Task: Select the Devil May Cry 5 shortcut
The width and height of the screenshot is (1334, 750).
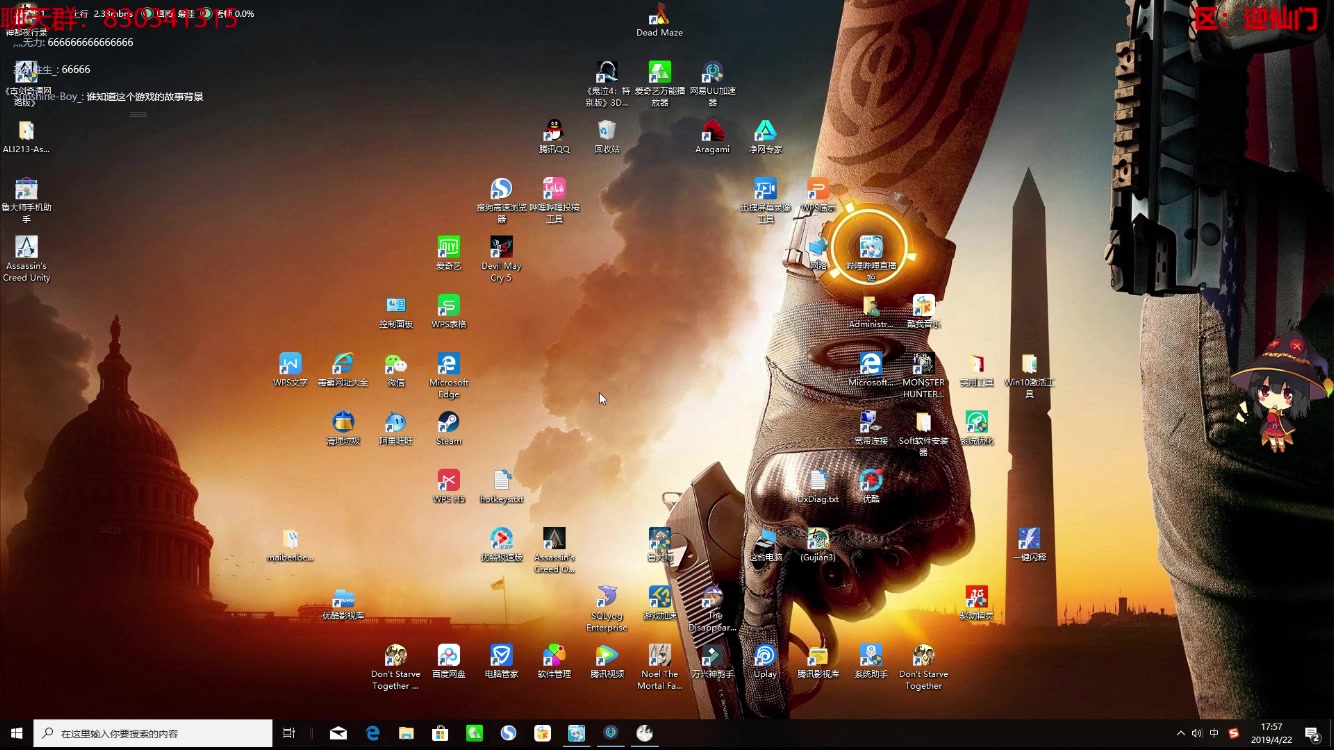Action: [501, 259]
